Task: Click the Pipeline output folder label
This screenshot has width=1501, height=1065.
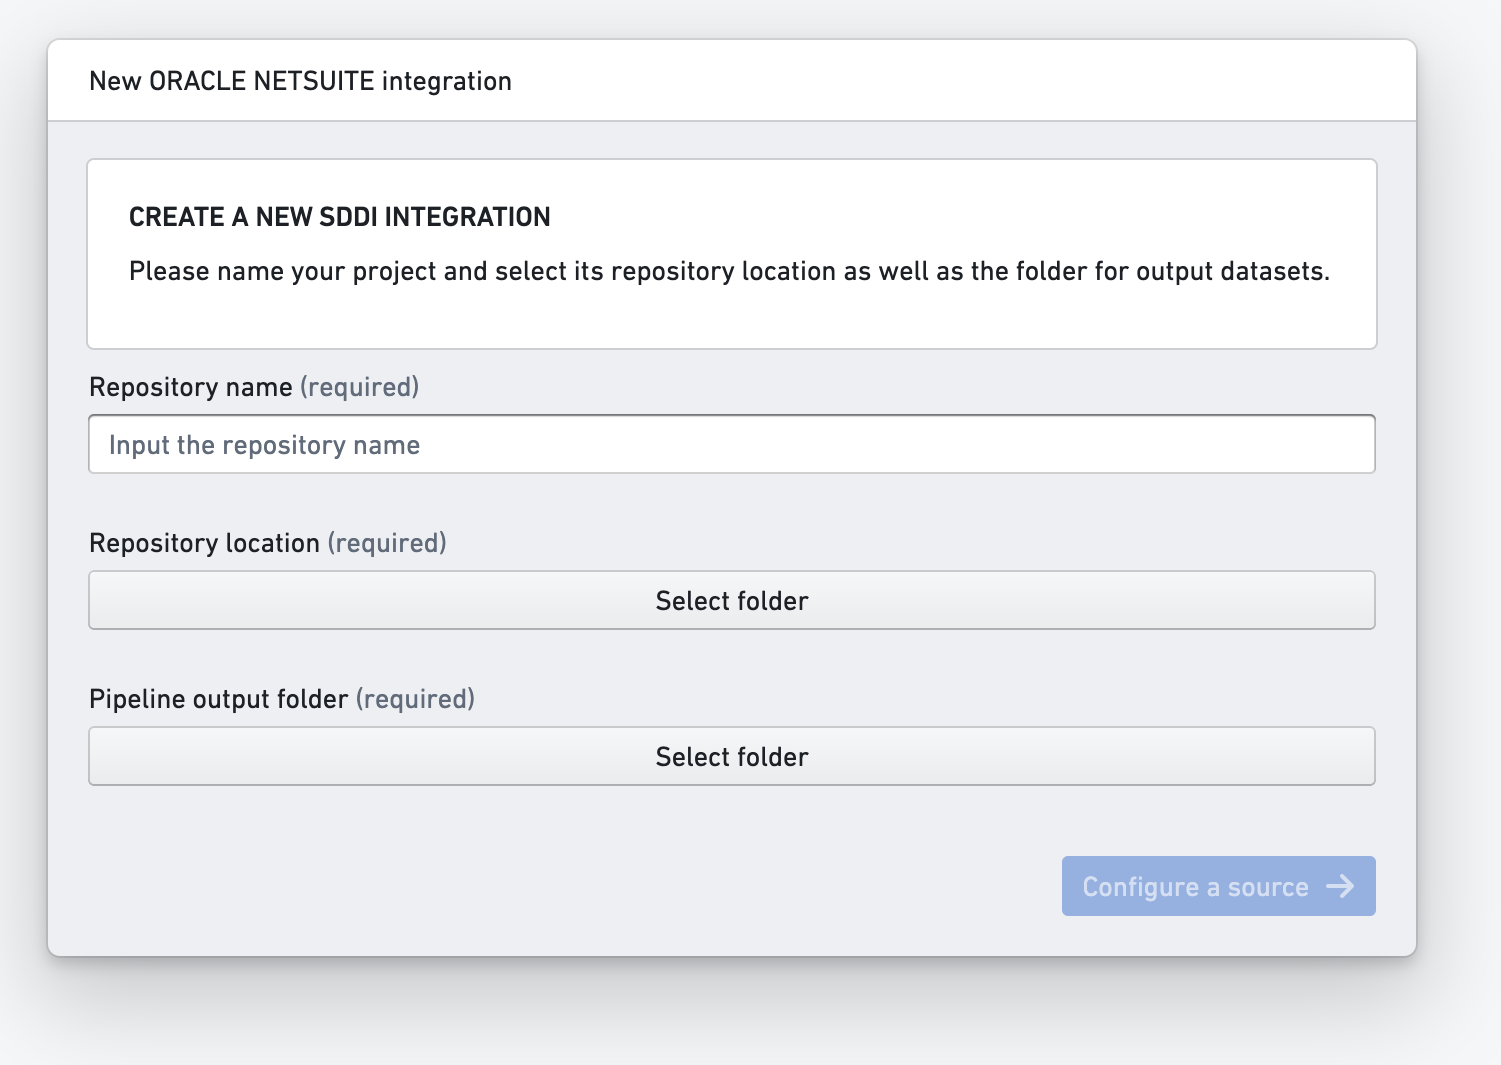Action: [218, 699]
